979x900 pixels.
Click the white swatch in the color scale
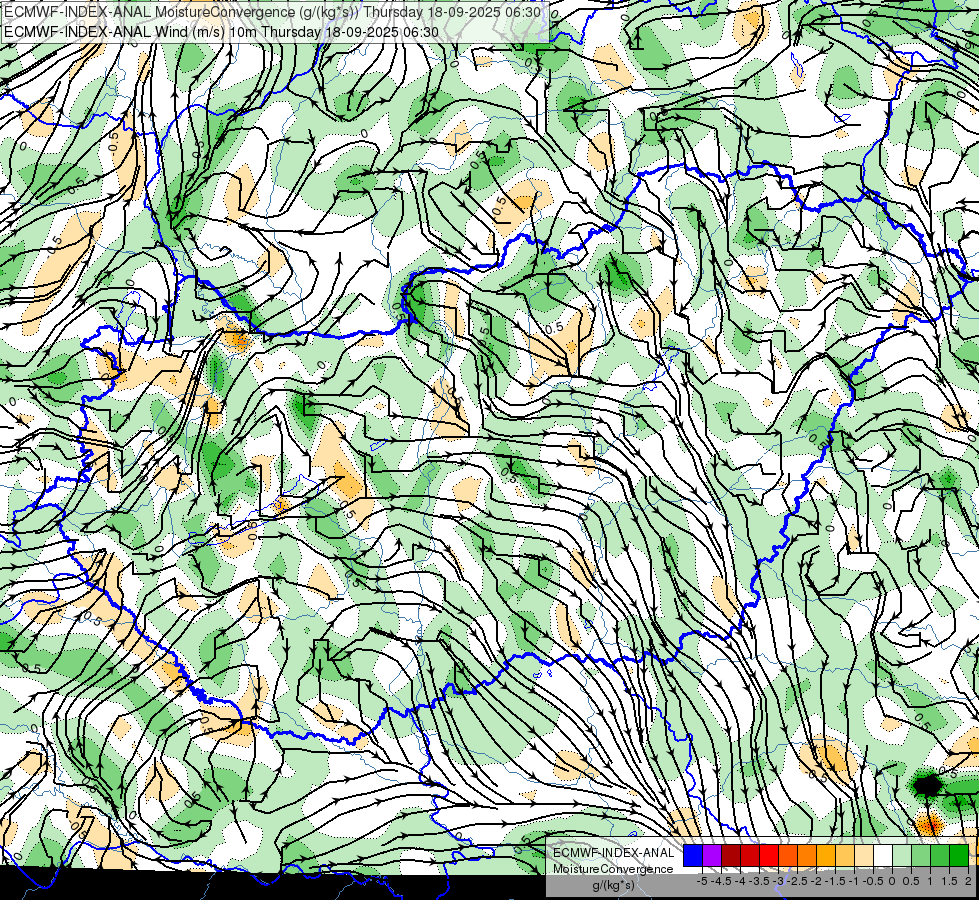click(882, 855)
